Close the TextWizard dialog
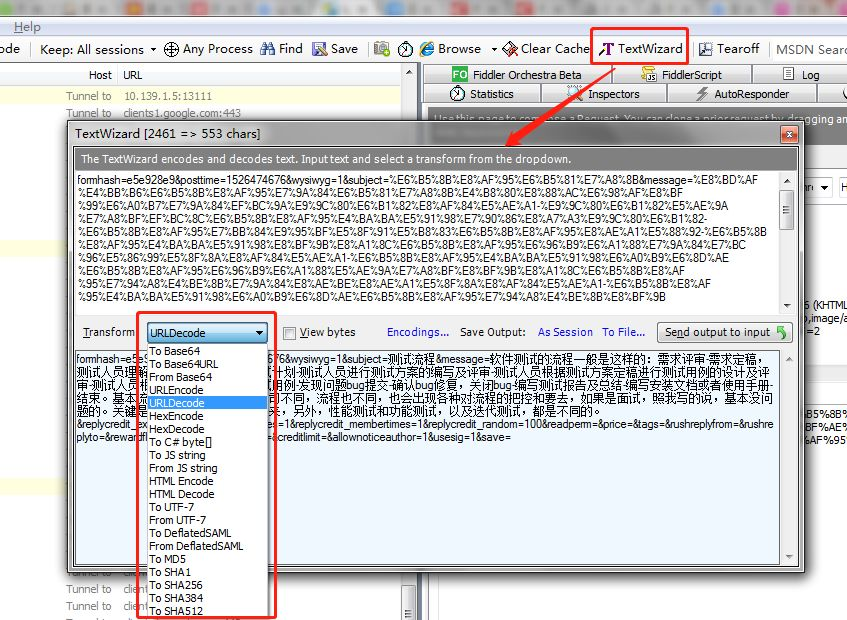 [x=789, y=134]
